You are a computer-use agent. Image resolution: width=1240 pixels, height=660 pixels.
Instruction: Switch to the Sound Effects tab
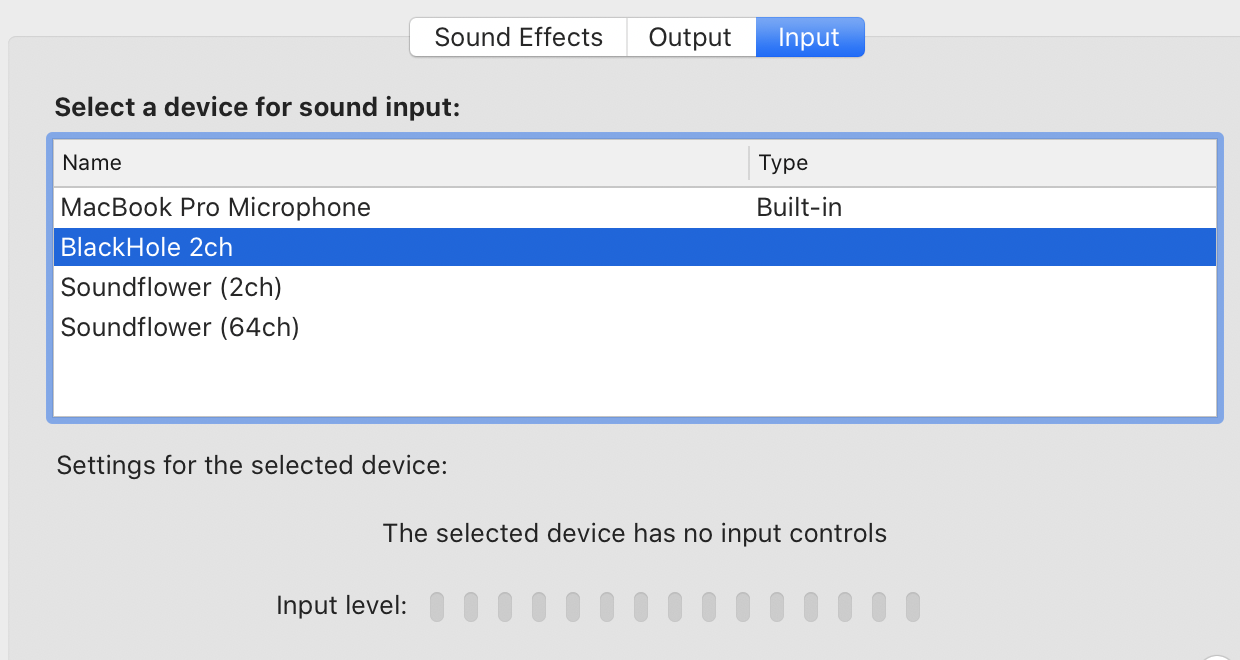tap(518, 38)
